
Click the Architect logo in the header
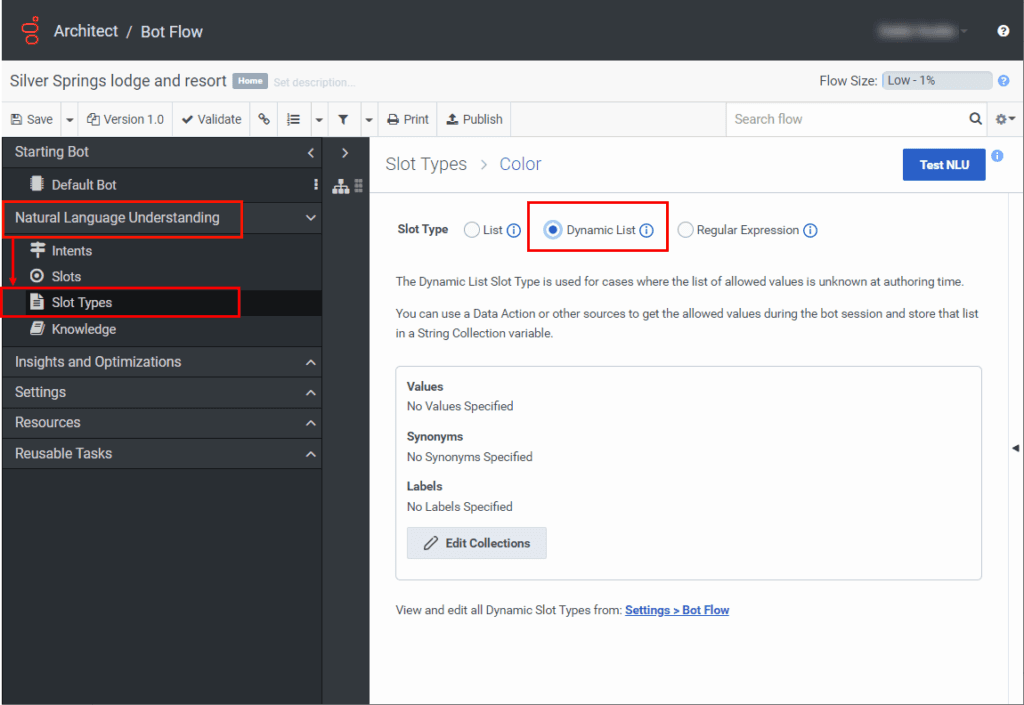(30, 30)
